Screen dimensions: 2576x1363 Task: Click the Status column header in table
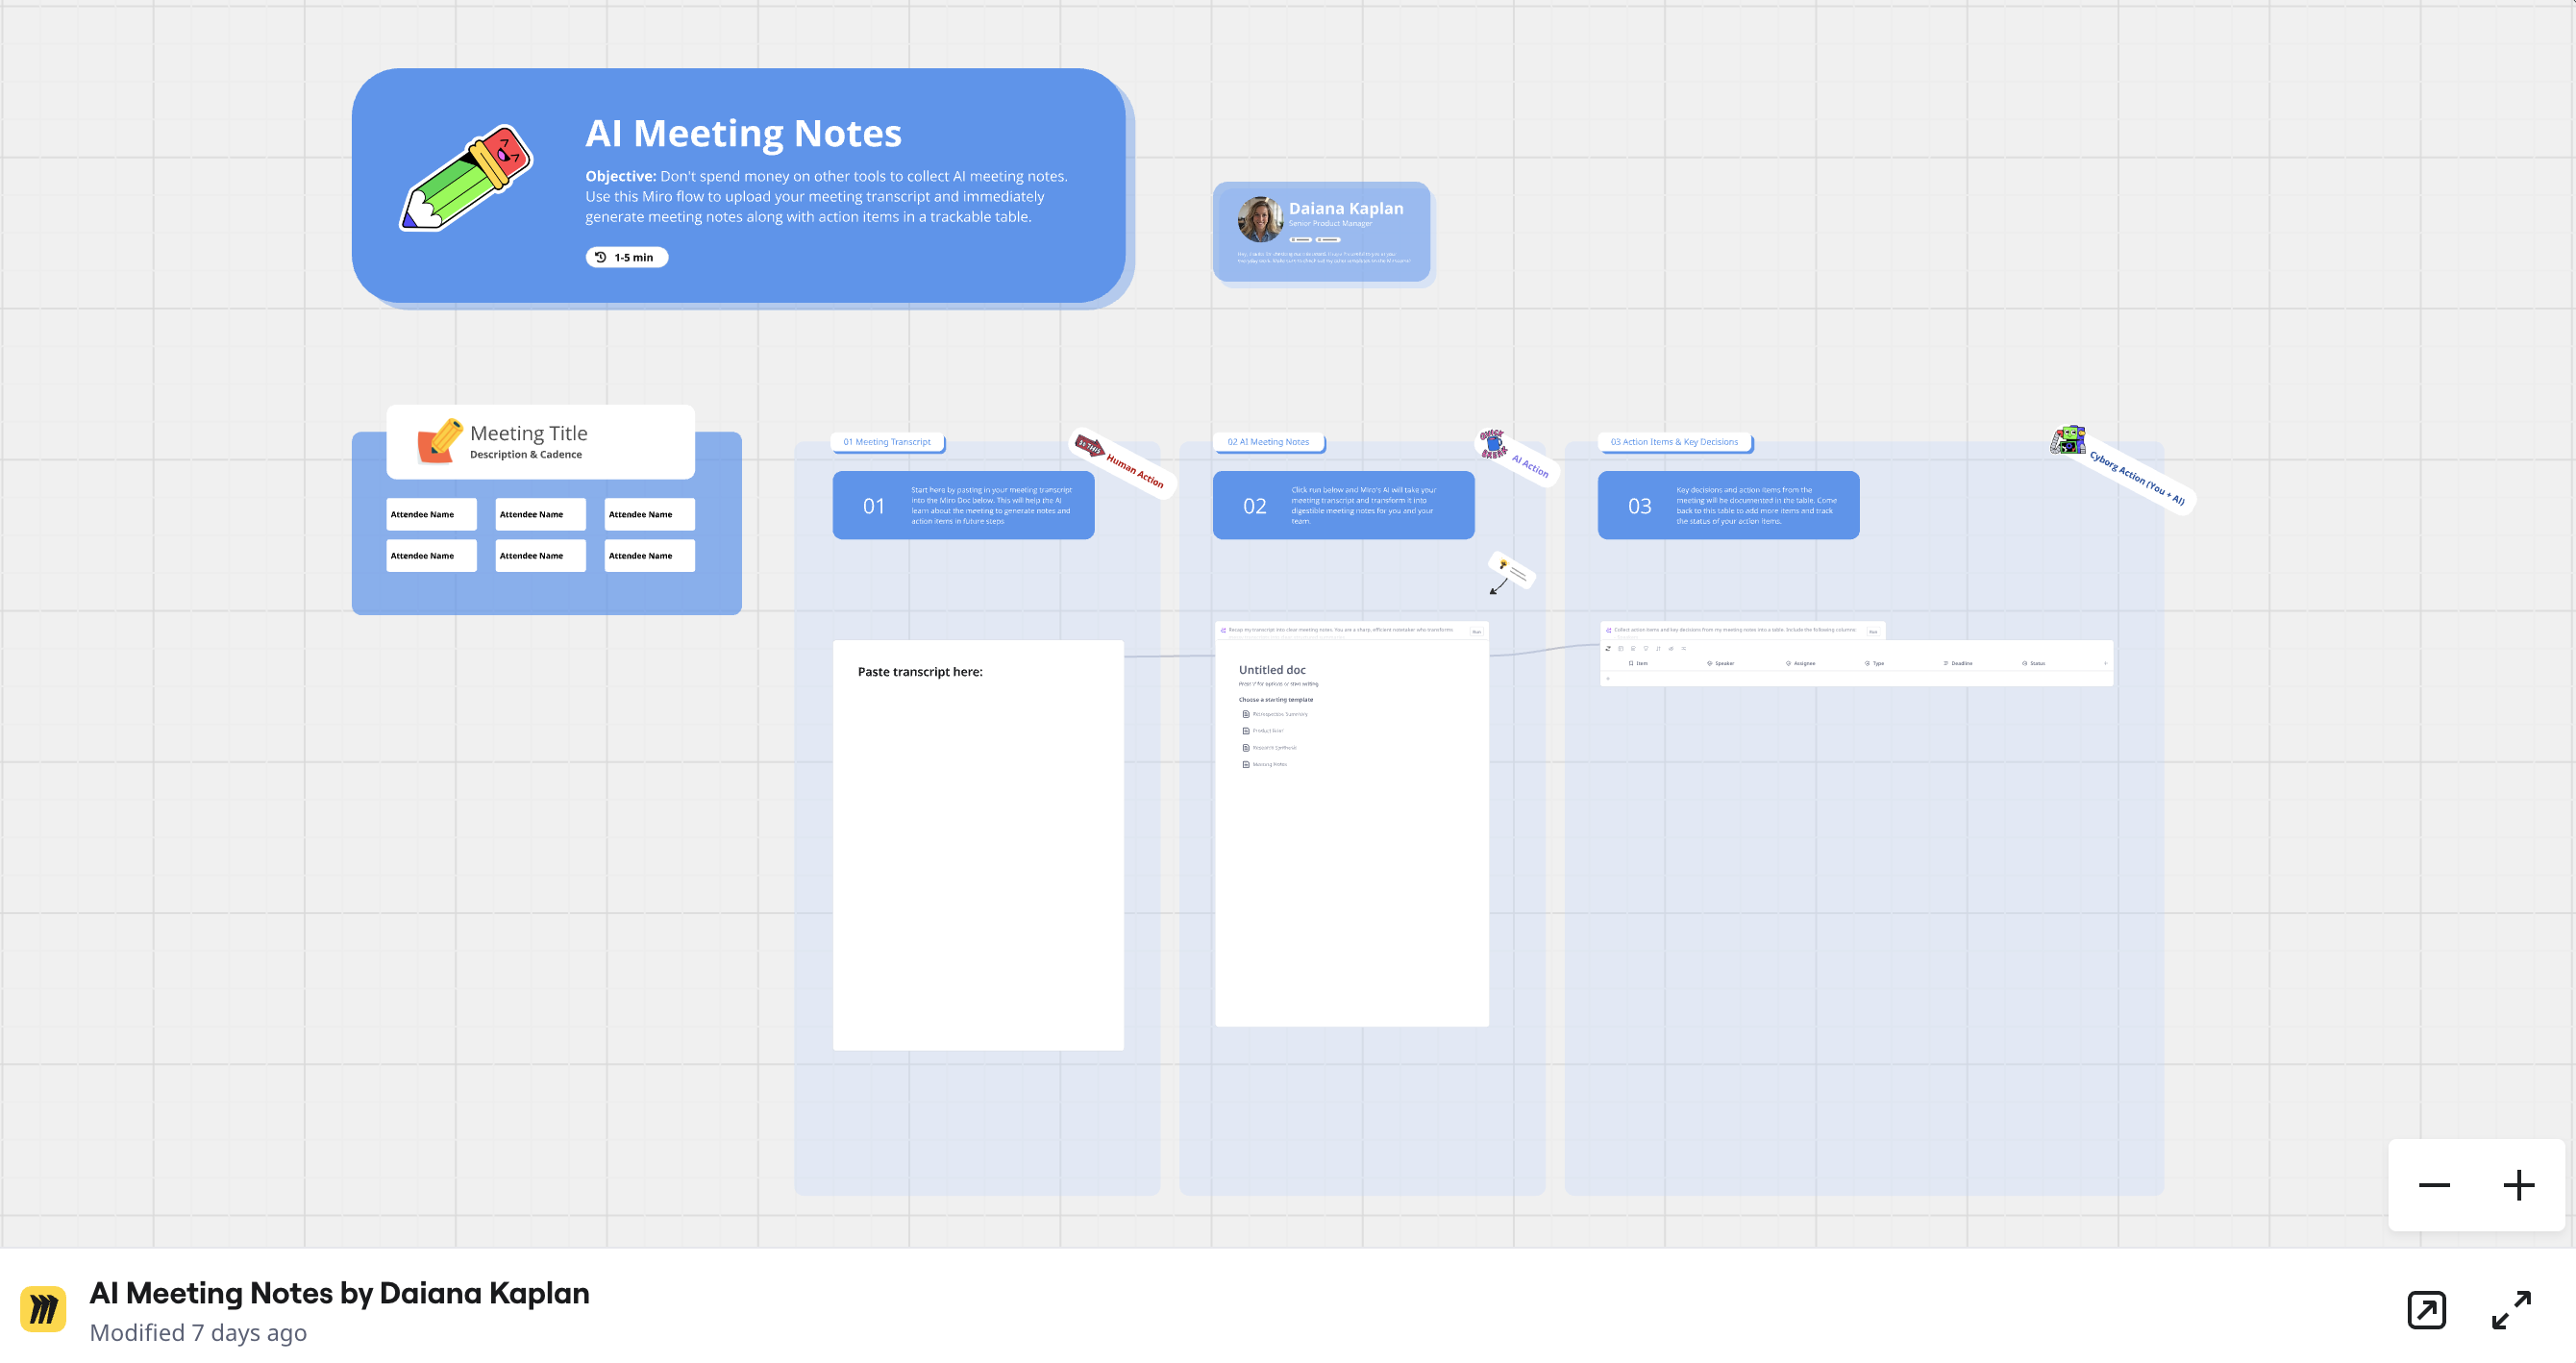pos(2036,663)
